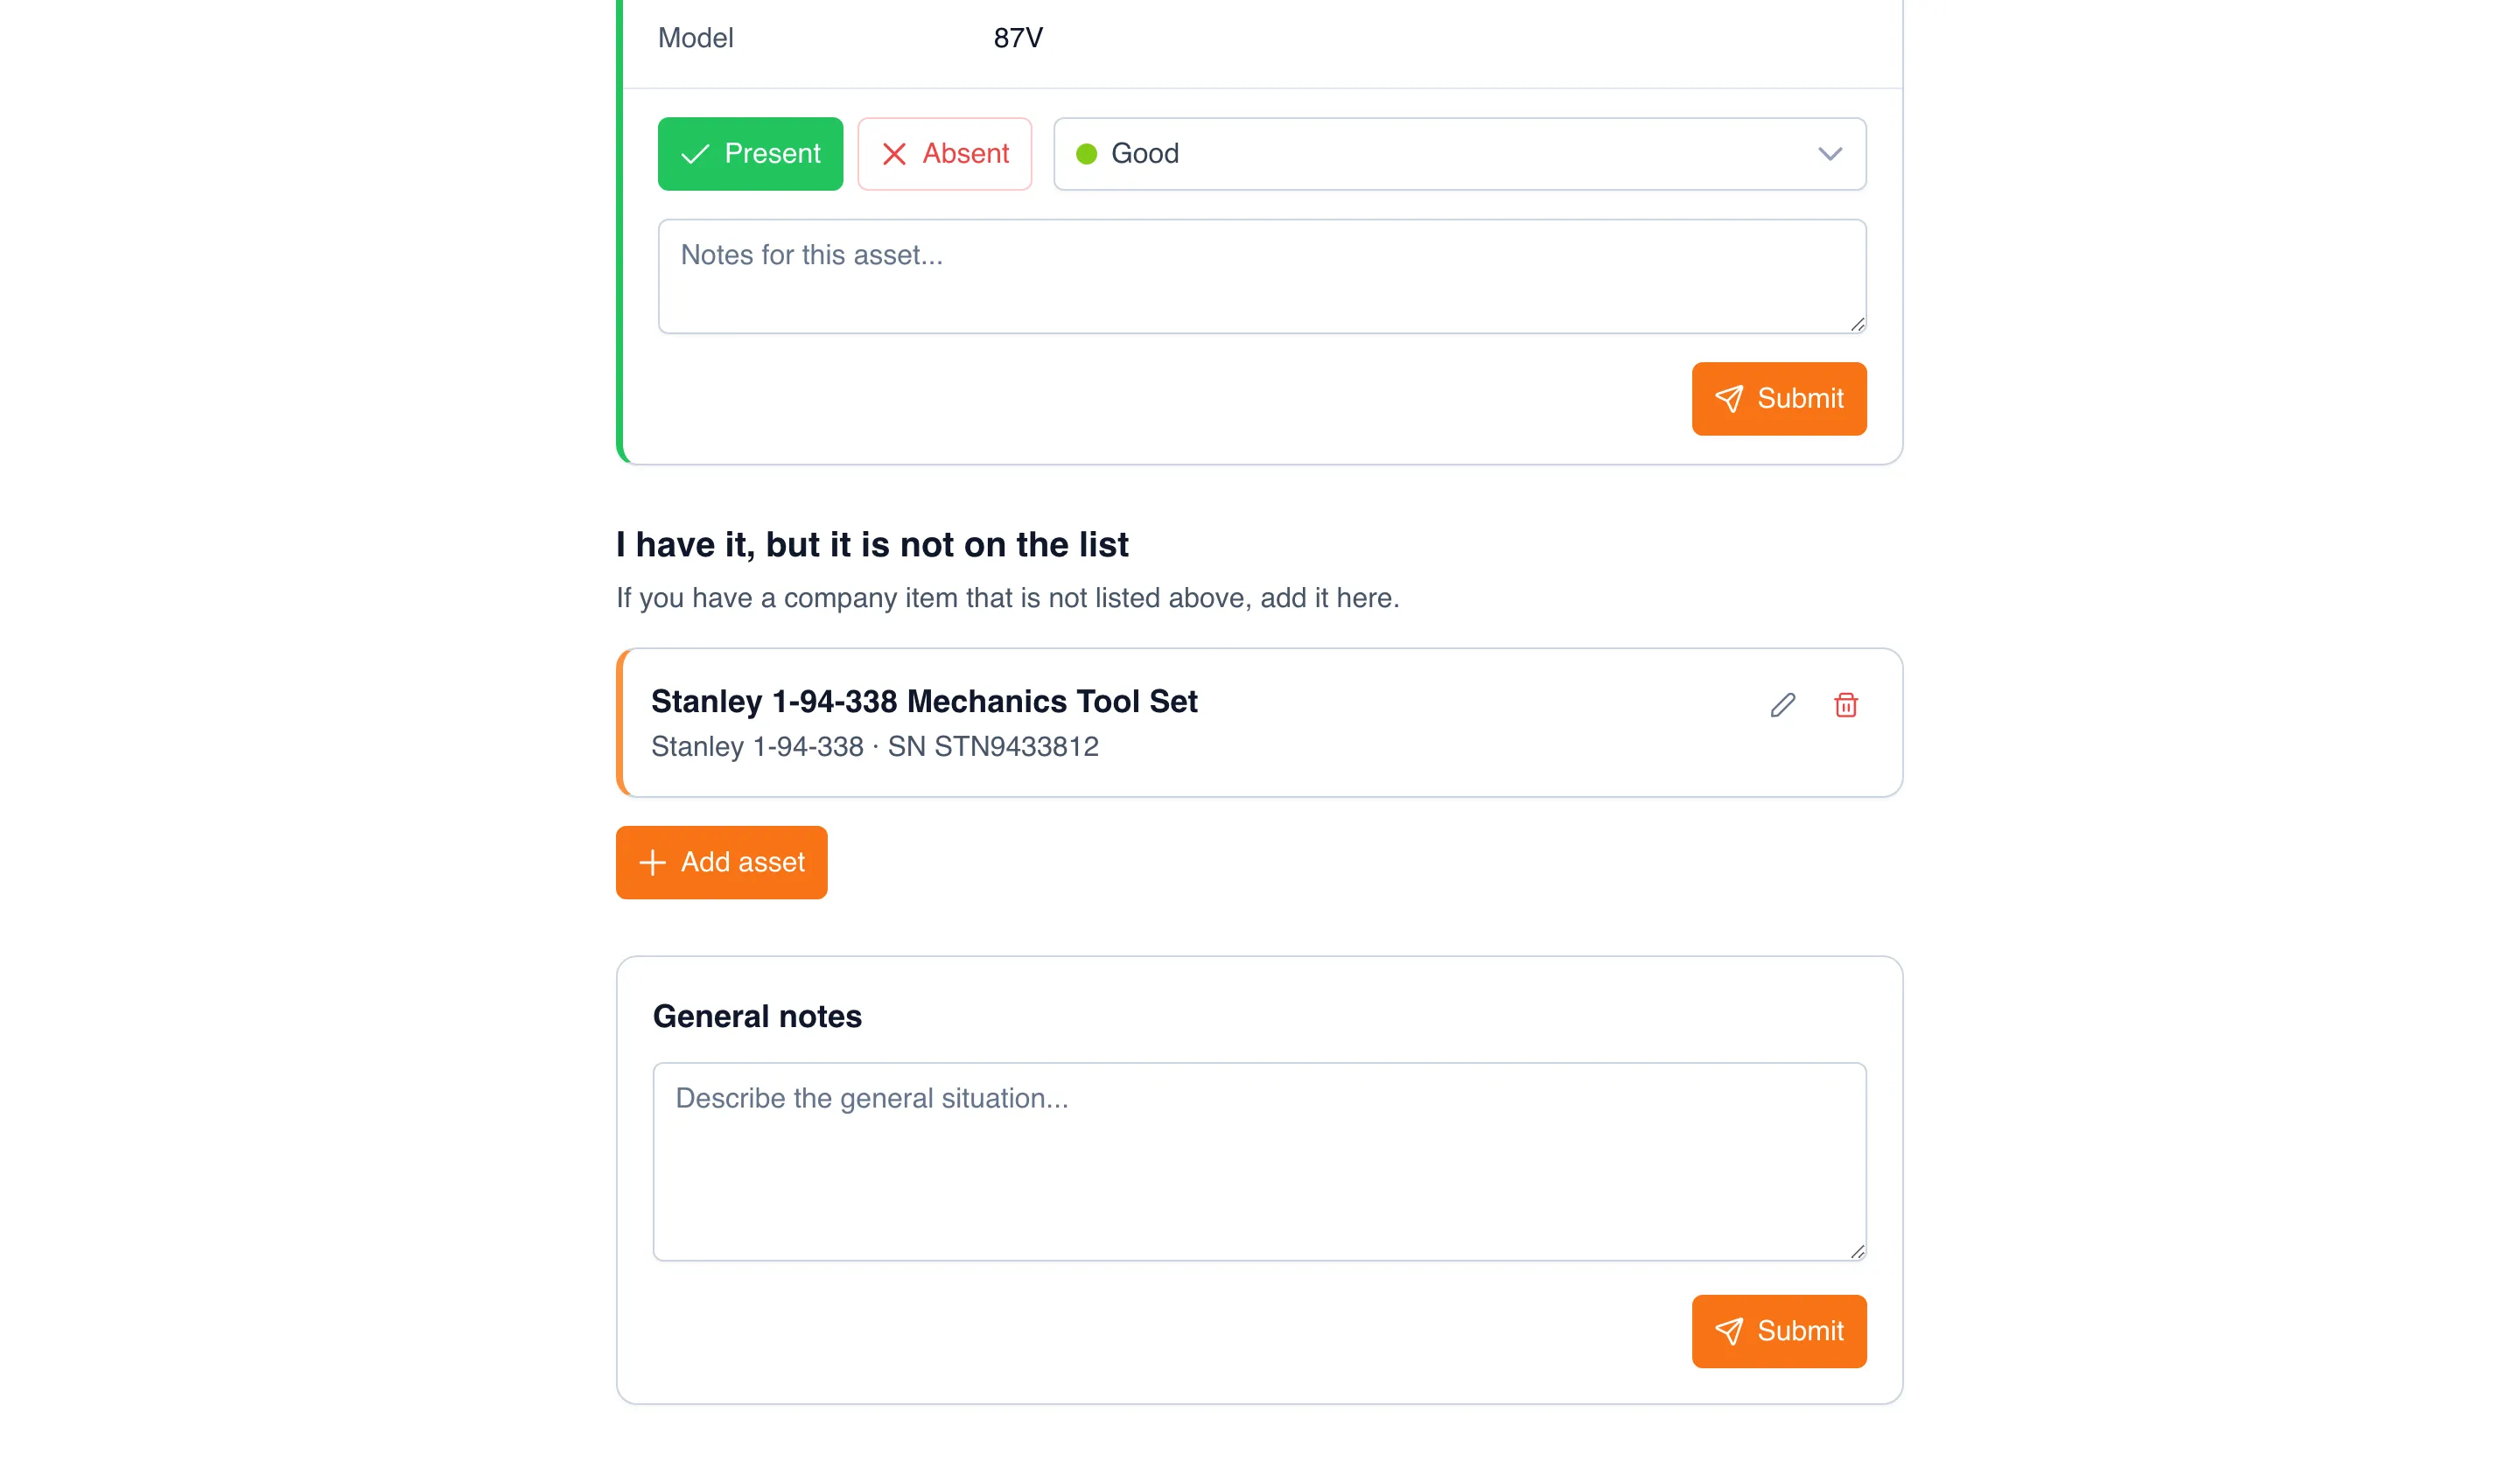
Task: Click the red X icon on Absent
Action: (894, 154)
